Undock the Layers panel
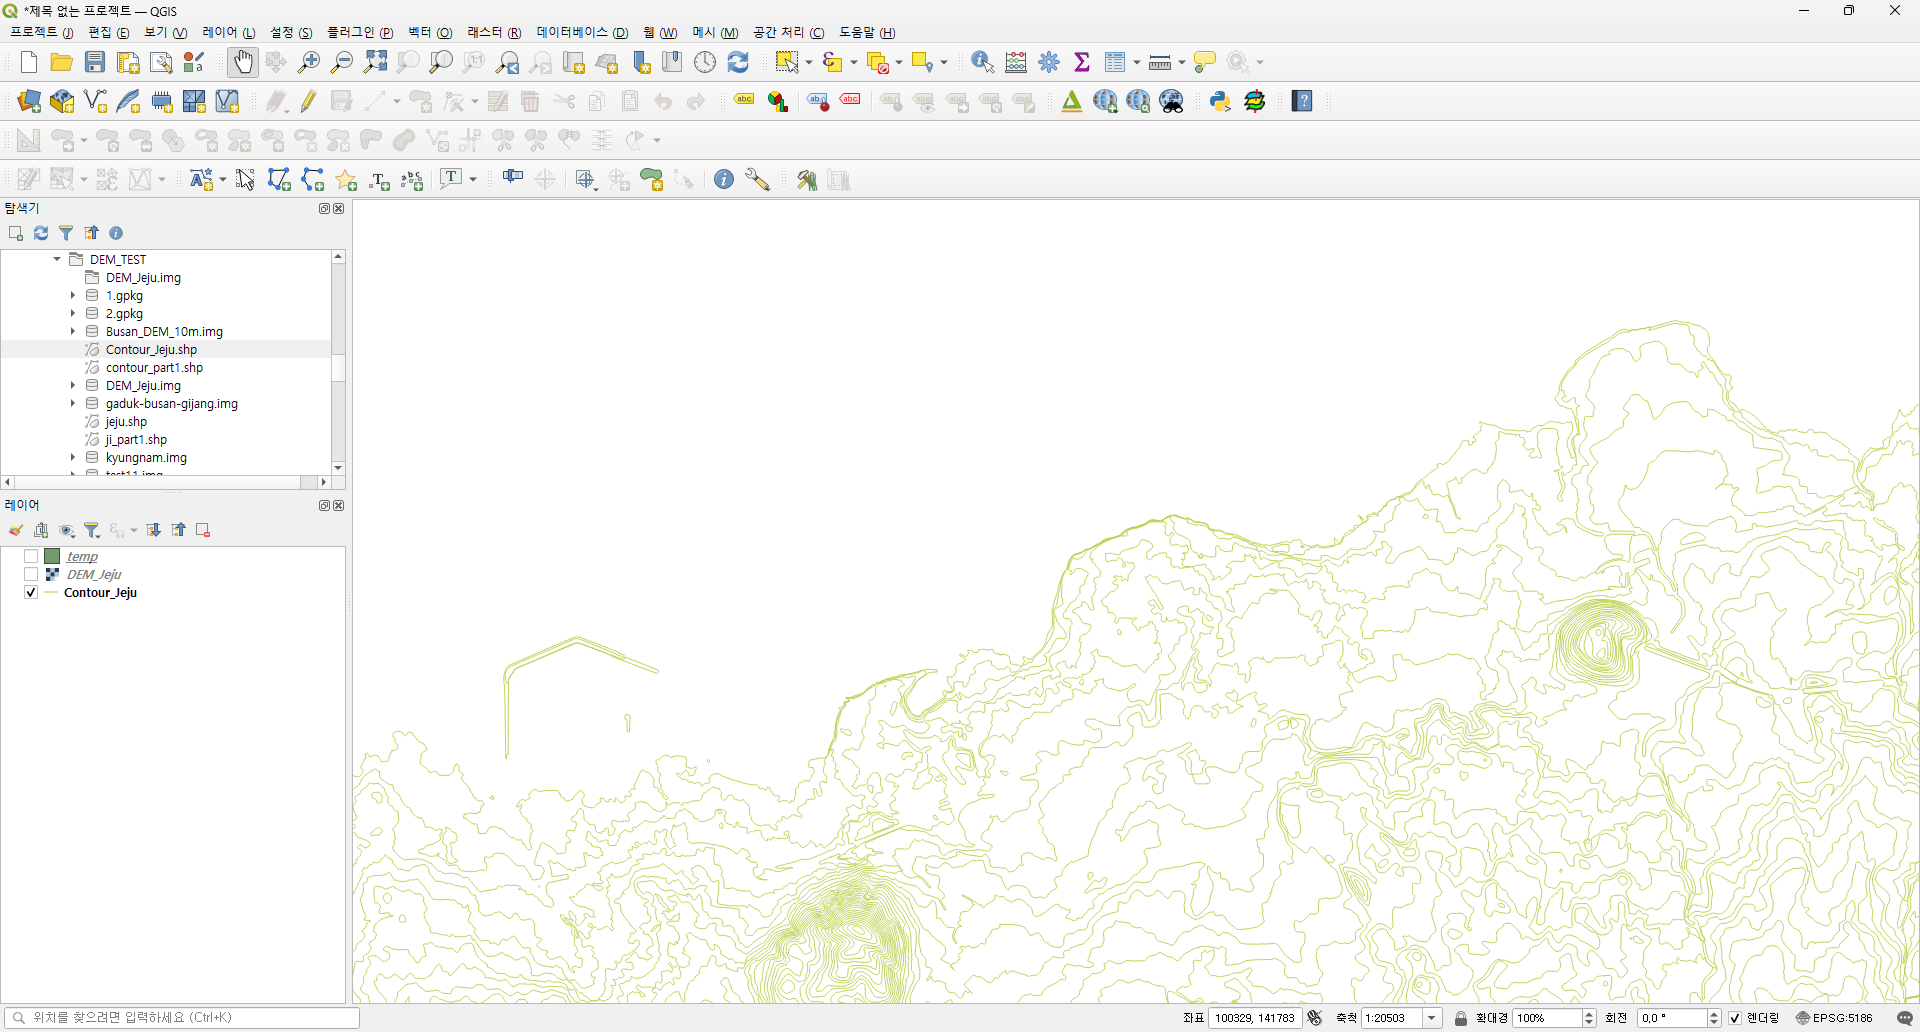 [x=324, y=506]
